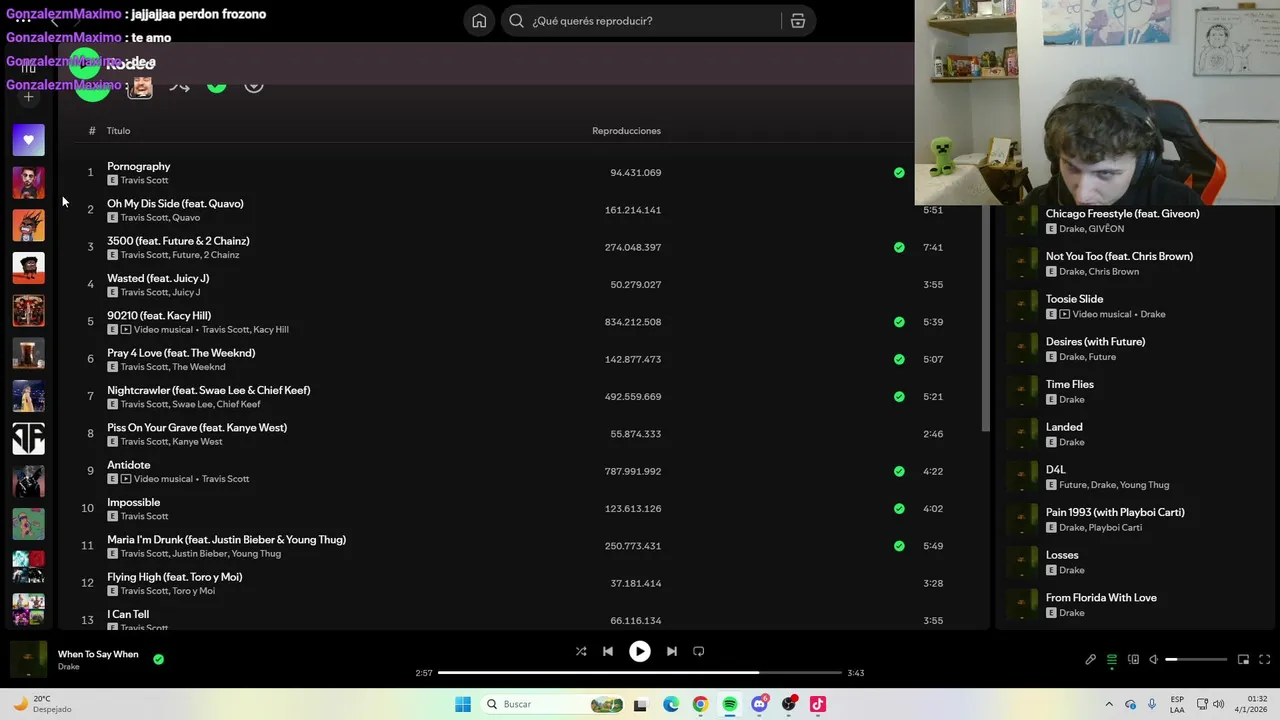Open Windows Start menu
The width and height of the screenshot is (1280, 720).
click(463, 704)
